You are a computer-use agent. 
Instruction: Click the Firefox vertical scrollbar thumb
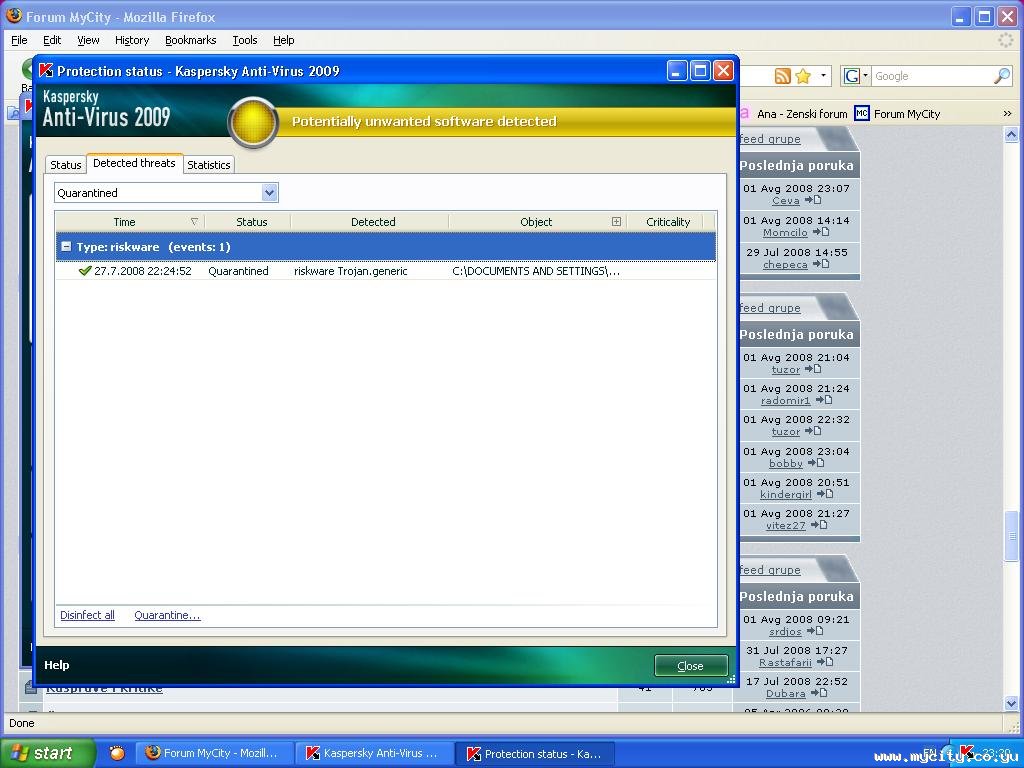click(x=1011, y=536)
